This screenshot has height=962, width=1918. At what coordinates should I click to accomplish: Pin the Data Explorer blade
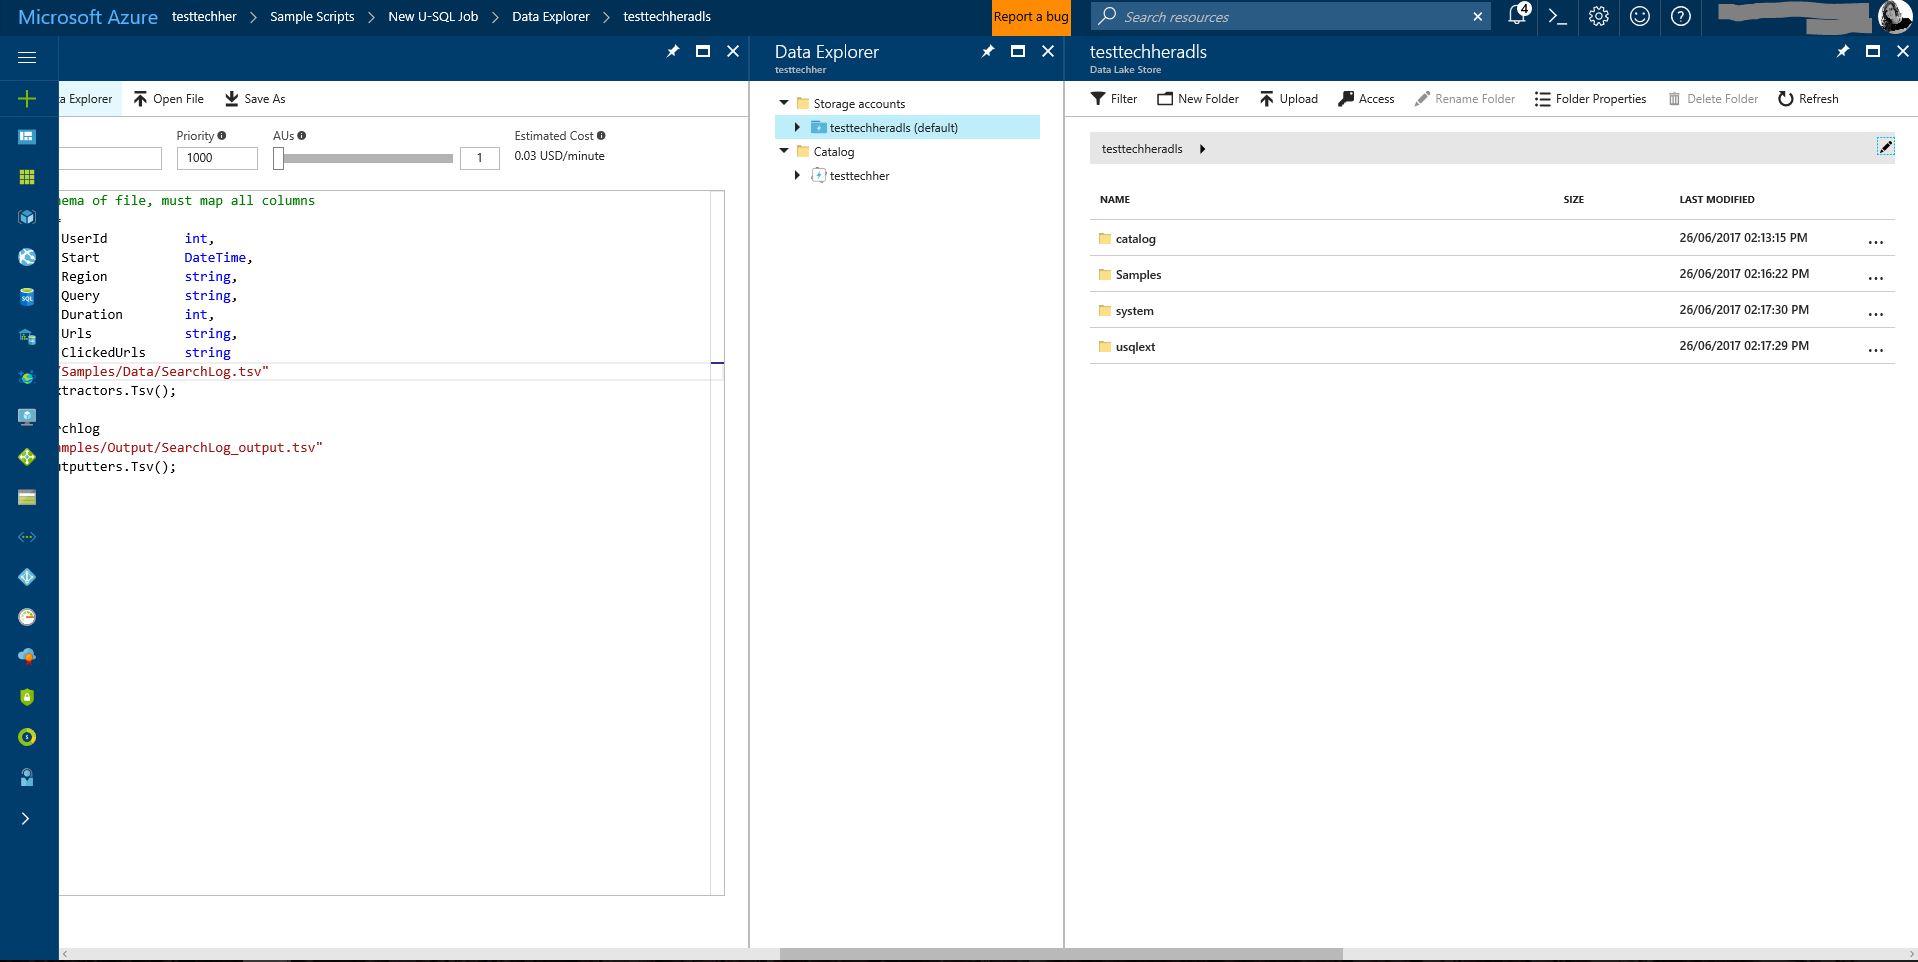pyautogui.click(x=988, y=51)
